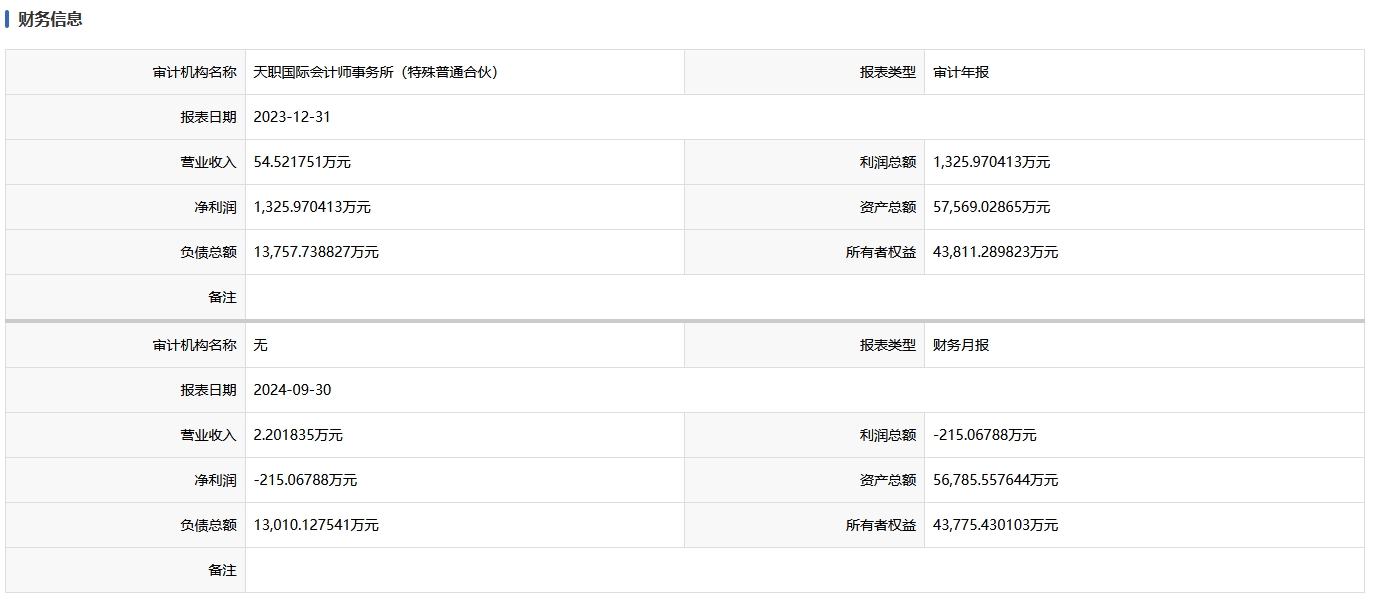This screenshot has width=1377, height=603.
Task: Click the empty 备注 cell of 2024 report
Action: click(804, 570)
